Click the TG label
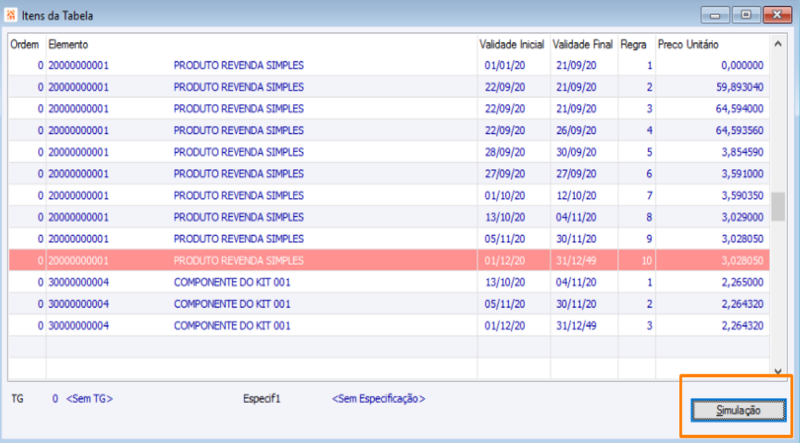This screenshot has height=443, width=800. (x=17, y=399)
